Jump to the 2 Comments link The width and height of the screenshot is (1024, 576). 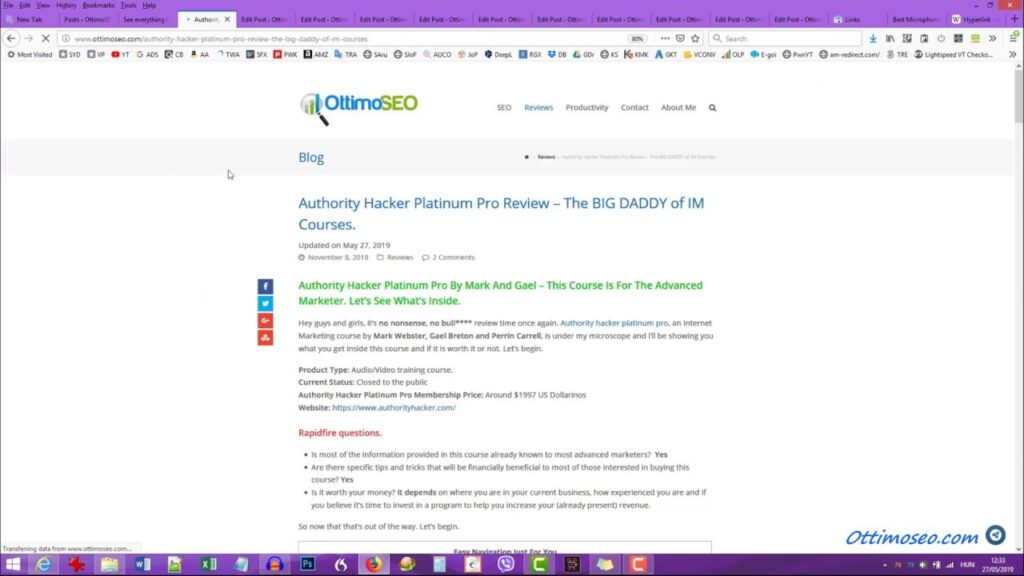pyautogui.click(x=453, y=257)
